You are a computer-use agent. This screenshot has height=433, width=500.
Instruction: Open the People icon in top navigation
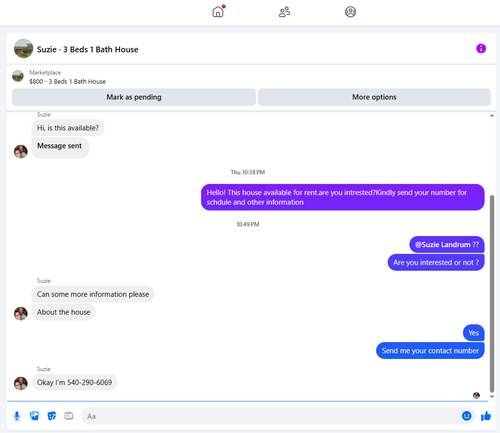(x=284, y=12)
